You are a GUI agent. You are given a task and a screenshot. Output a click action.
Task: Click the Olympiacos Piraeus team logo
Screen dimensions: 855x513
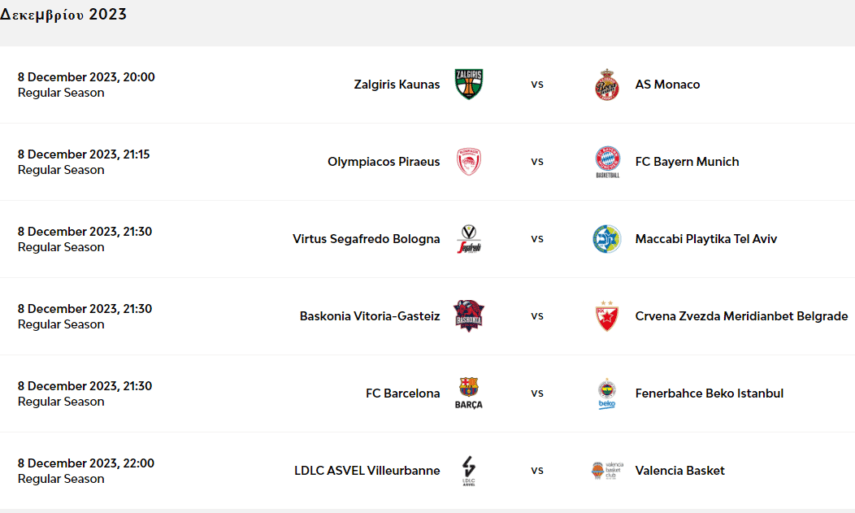pyautogui.click(x=469, y=162)
